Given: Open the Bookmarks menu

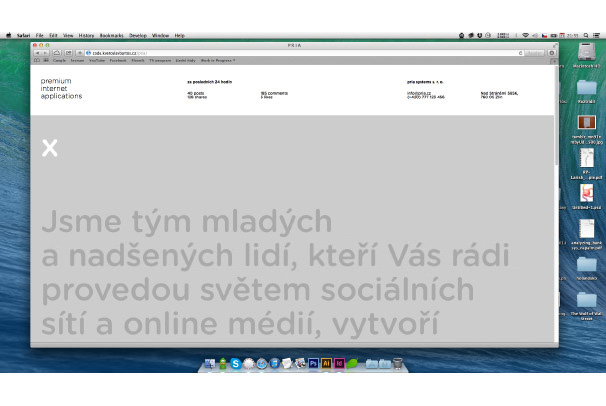Looking at the screenshot, I should [111, 35].
